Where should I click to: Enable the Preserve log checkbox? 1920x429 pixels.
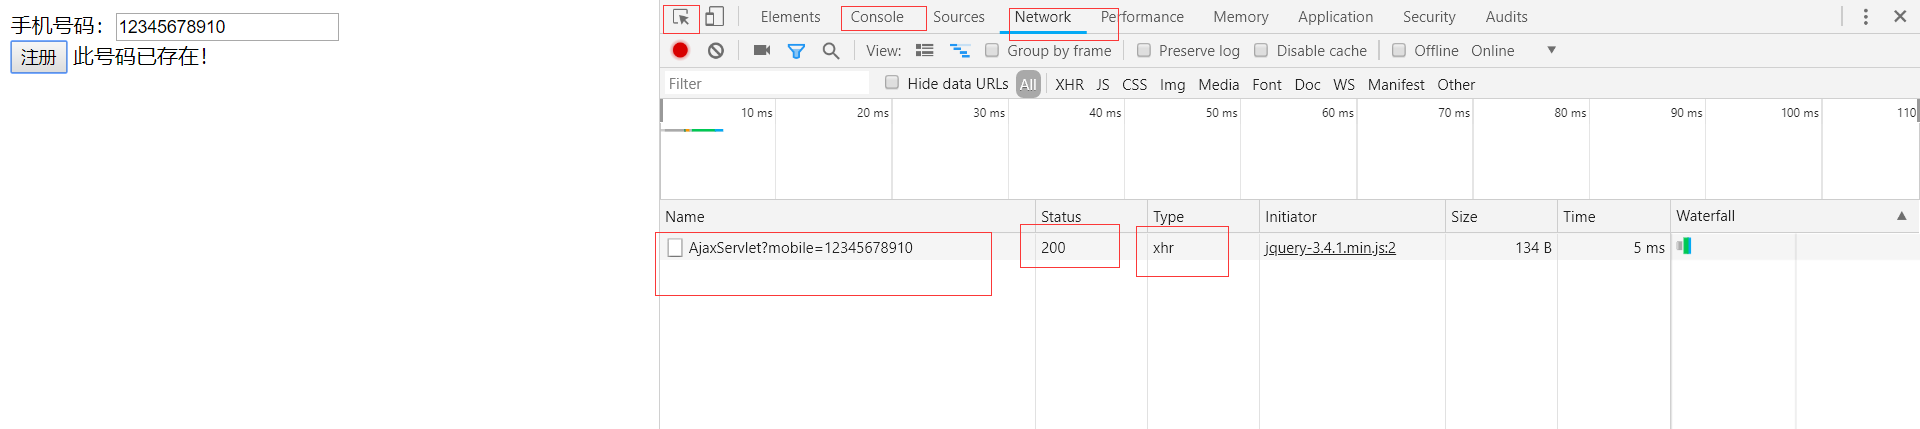click(x=1144, y=50)
